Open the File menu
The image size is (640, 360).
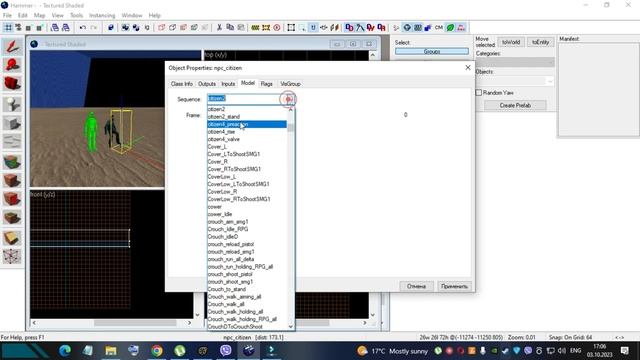coord(7,16)
